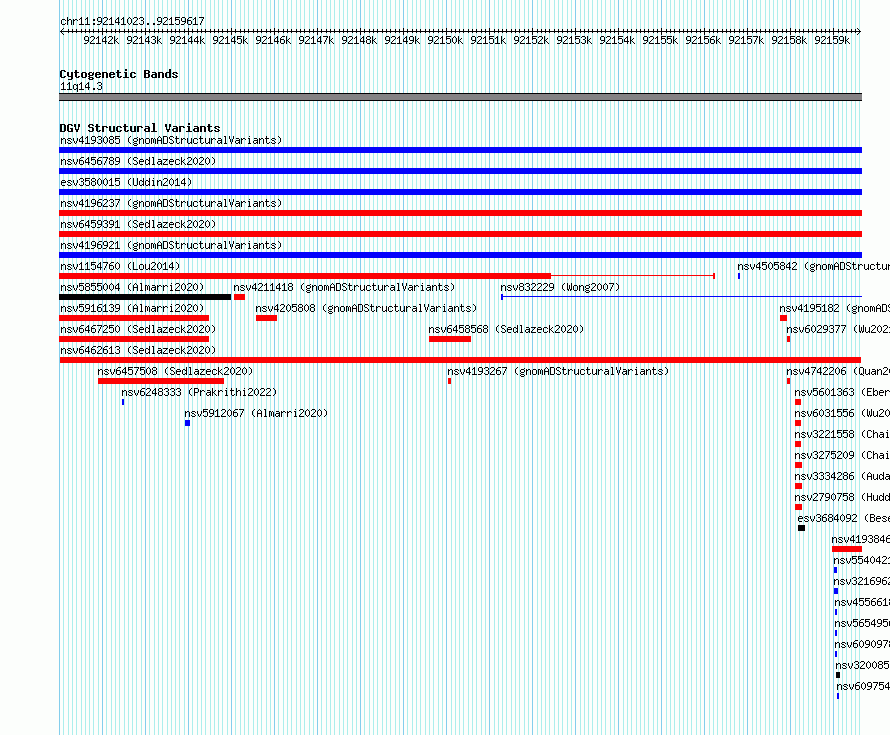Click the red bar under nsv6458568
Screen dimensions: 890x735
(450, 339)
